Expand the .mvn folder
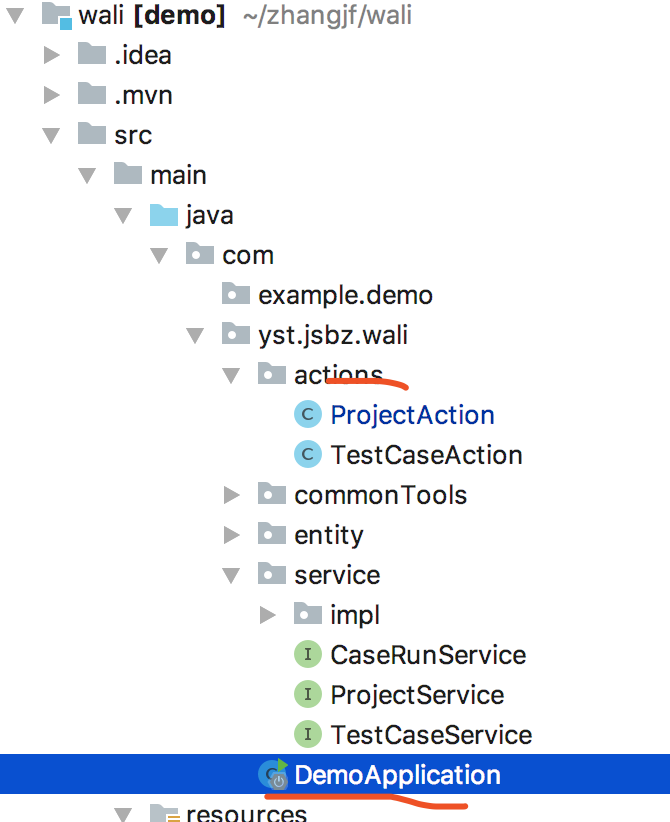The image size is (670, 822). coord(52,95)
